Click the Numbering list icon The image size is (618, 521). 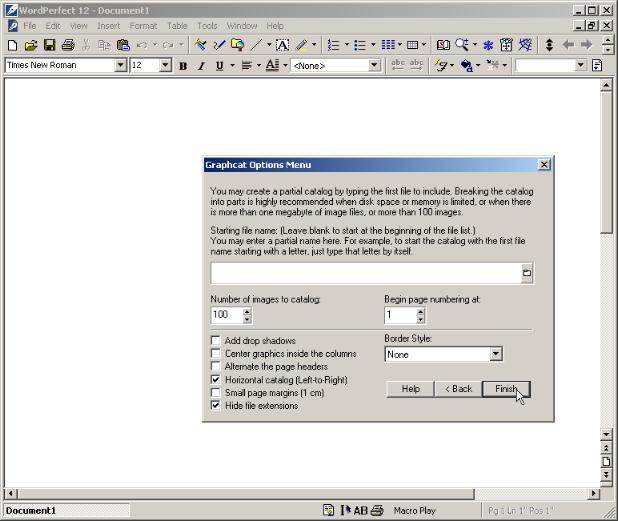point(333,45)
